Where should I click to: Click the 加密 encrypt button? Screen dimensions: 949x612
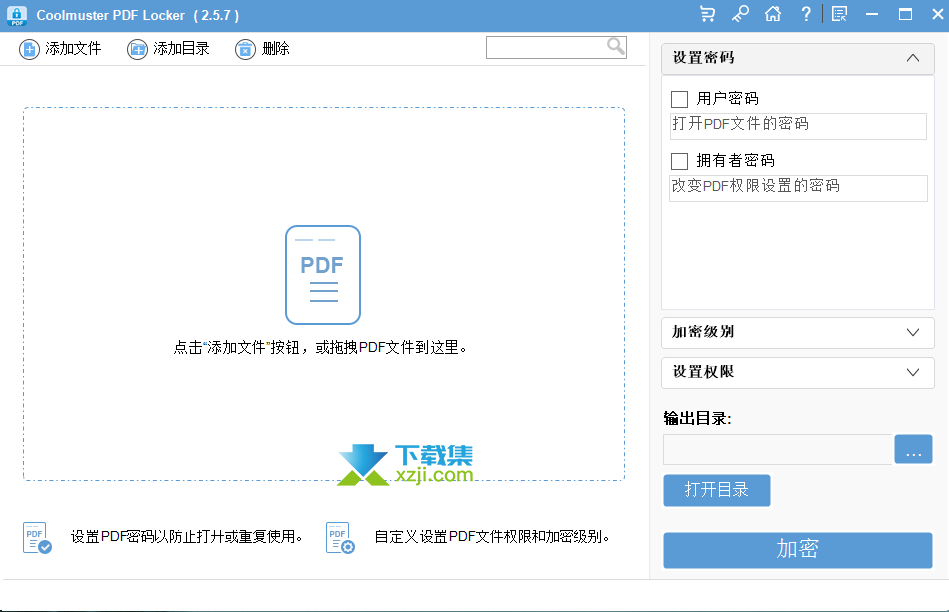(x=798, y=550)
